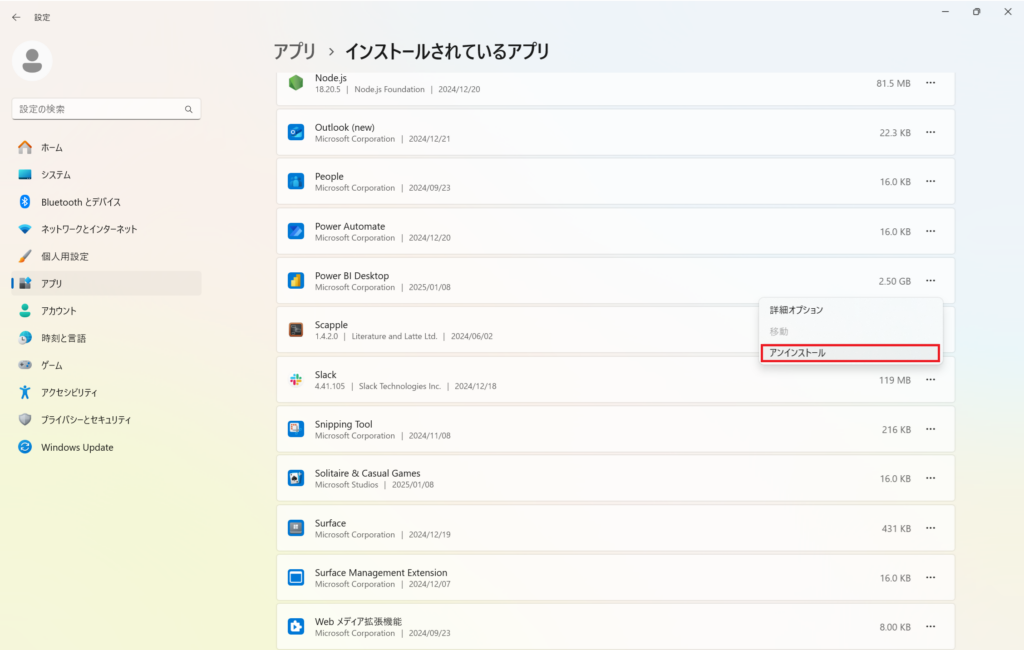The image size is (1024, 650).
Task: Click the Web メディア拡張機能 app icon
Action: coord(296,626)
